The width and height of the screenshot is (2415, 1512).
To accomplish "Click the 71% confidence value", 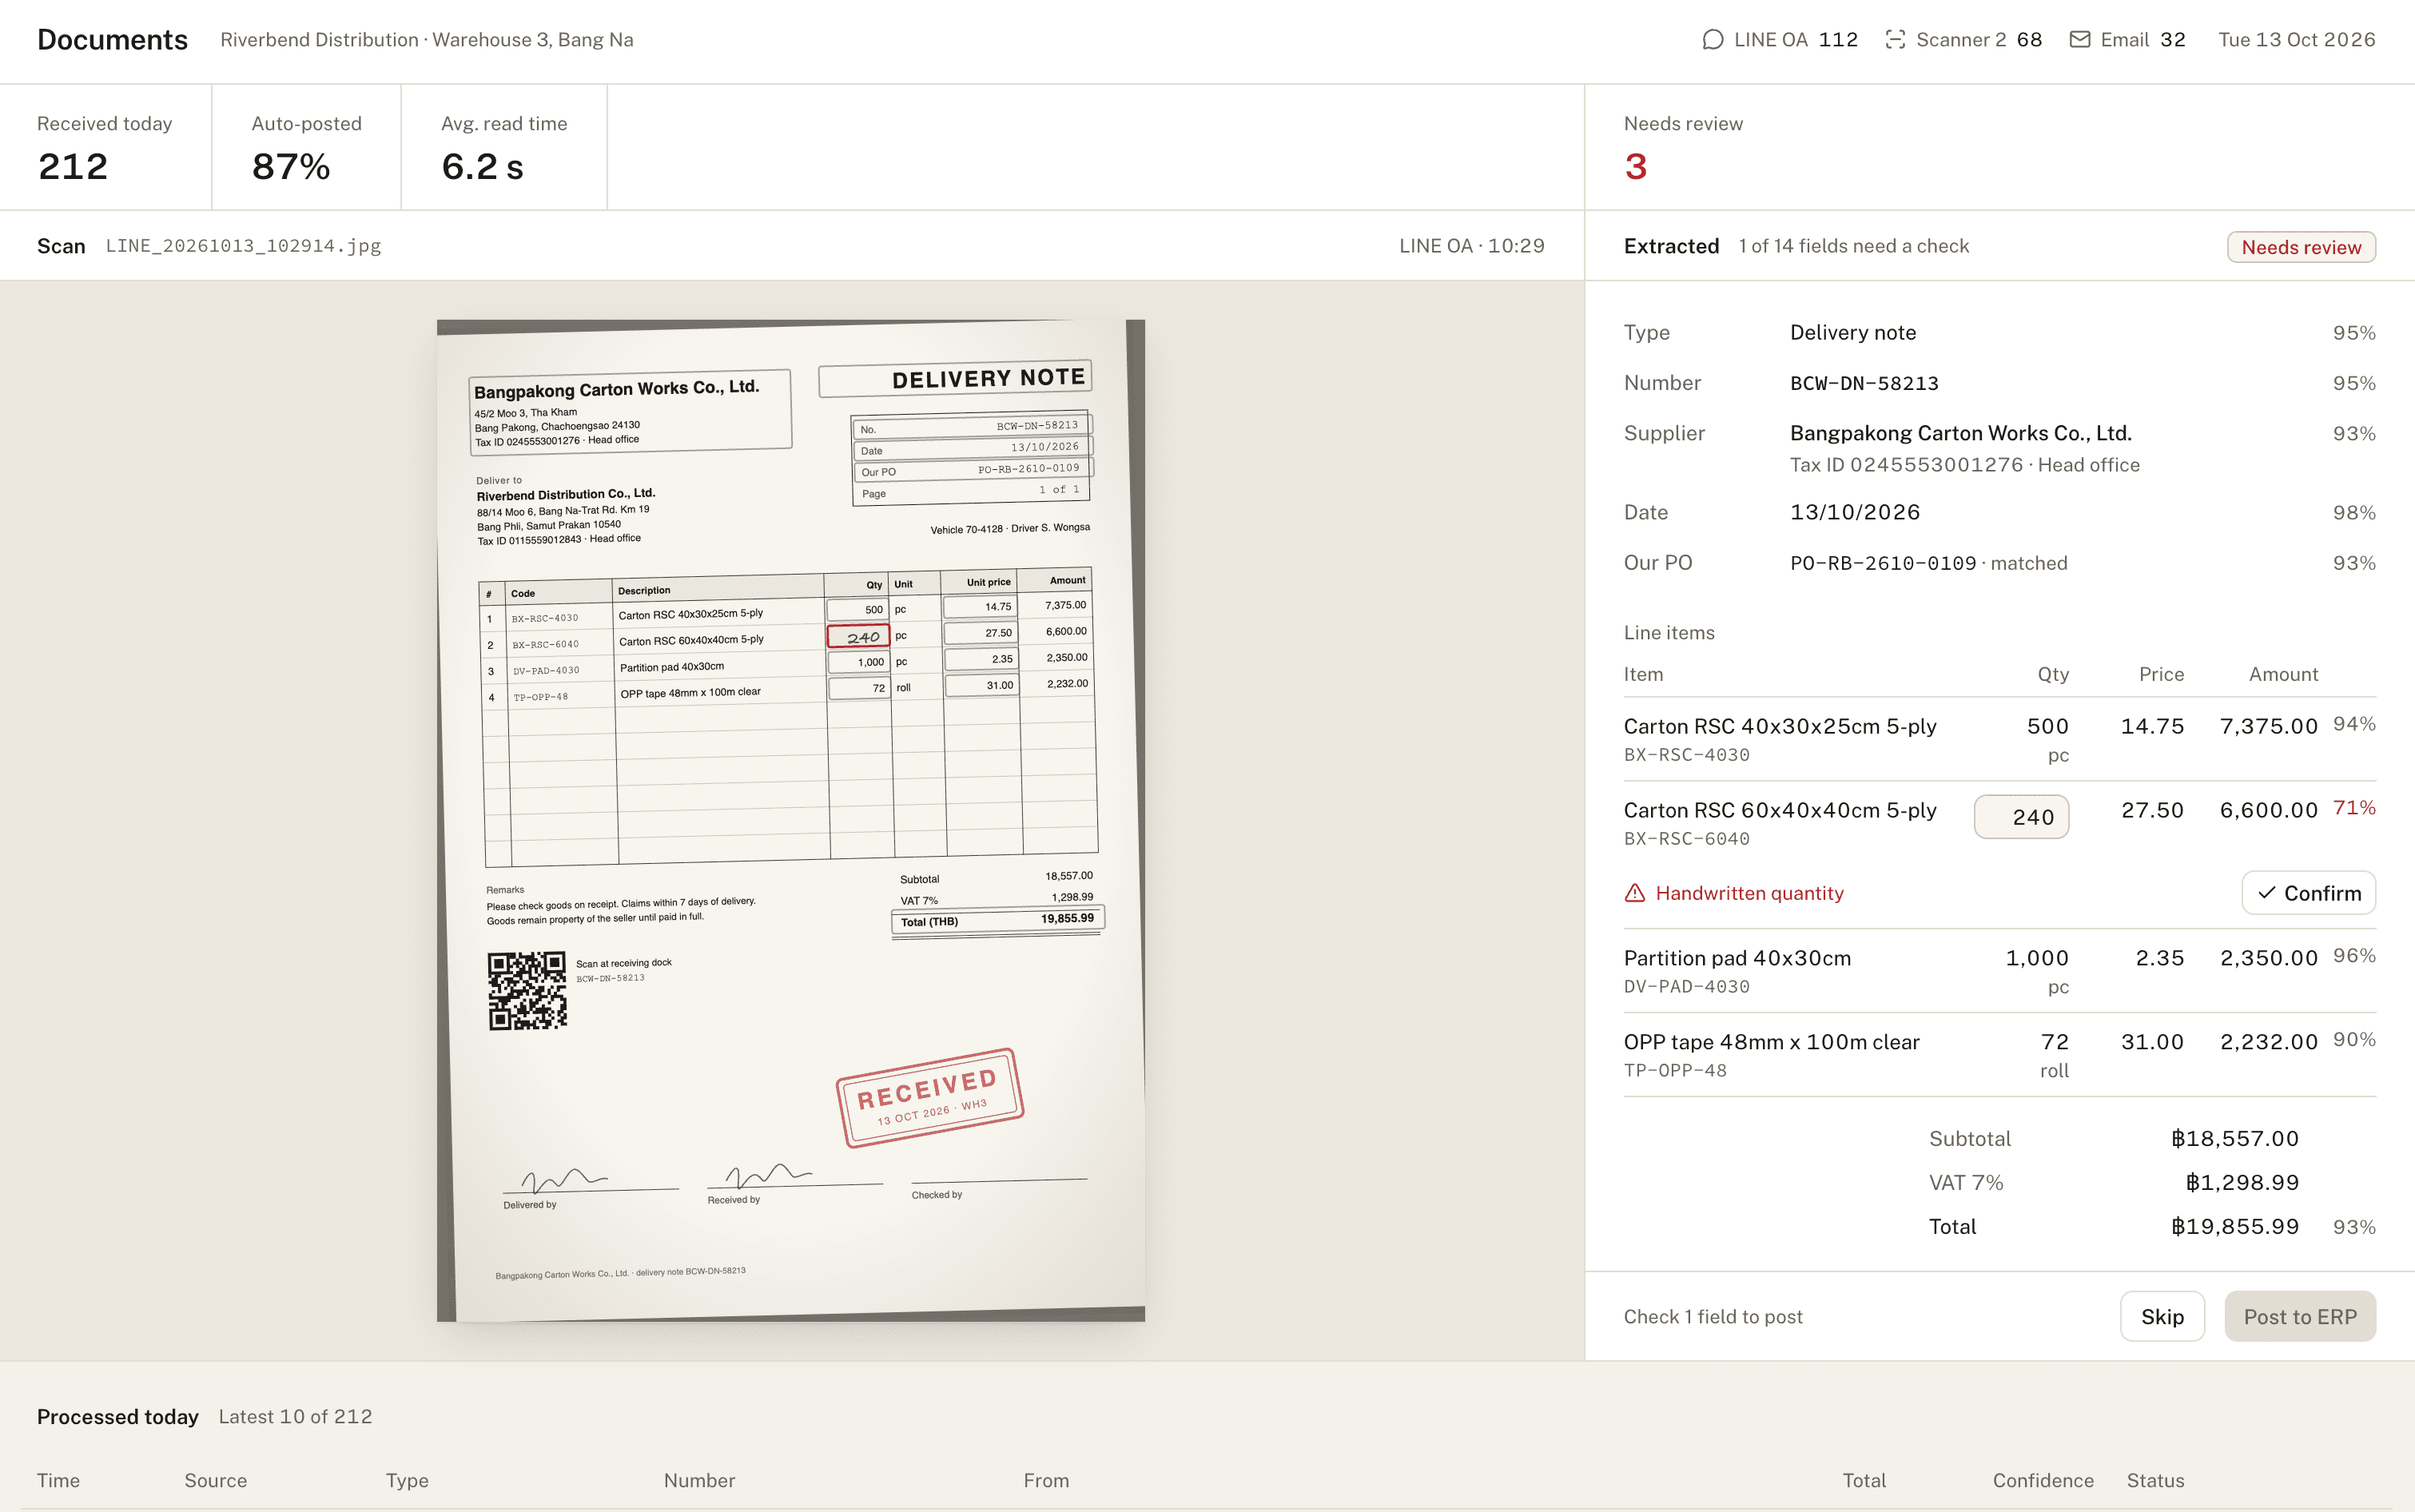I will (2354, 808).
